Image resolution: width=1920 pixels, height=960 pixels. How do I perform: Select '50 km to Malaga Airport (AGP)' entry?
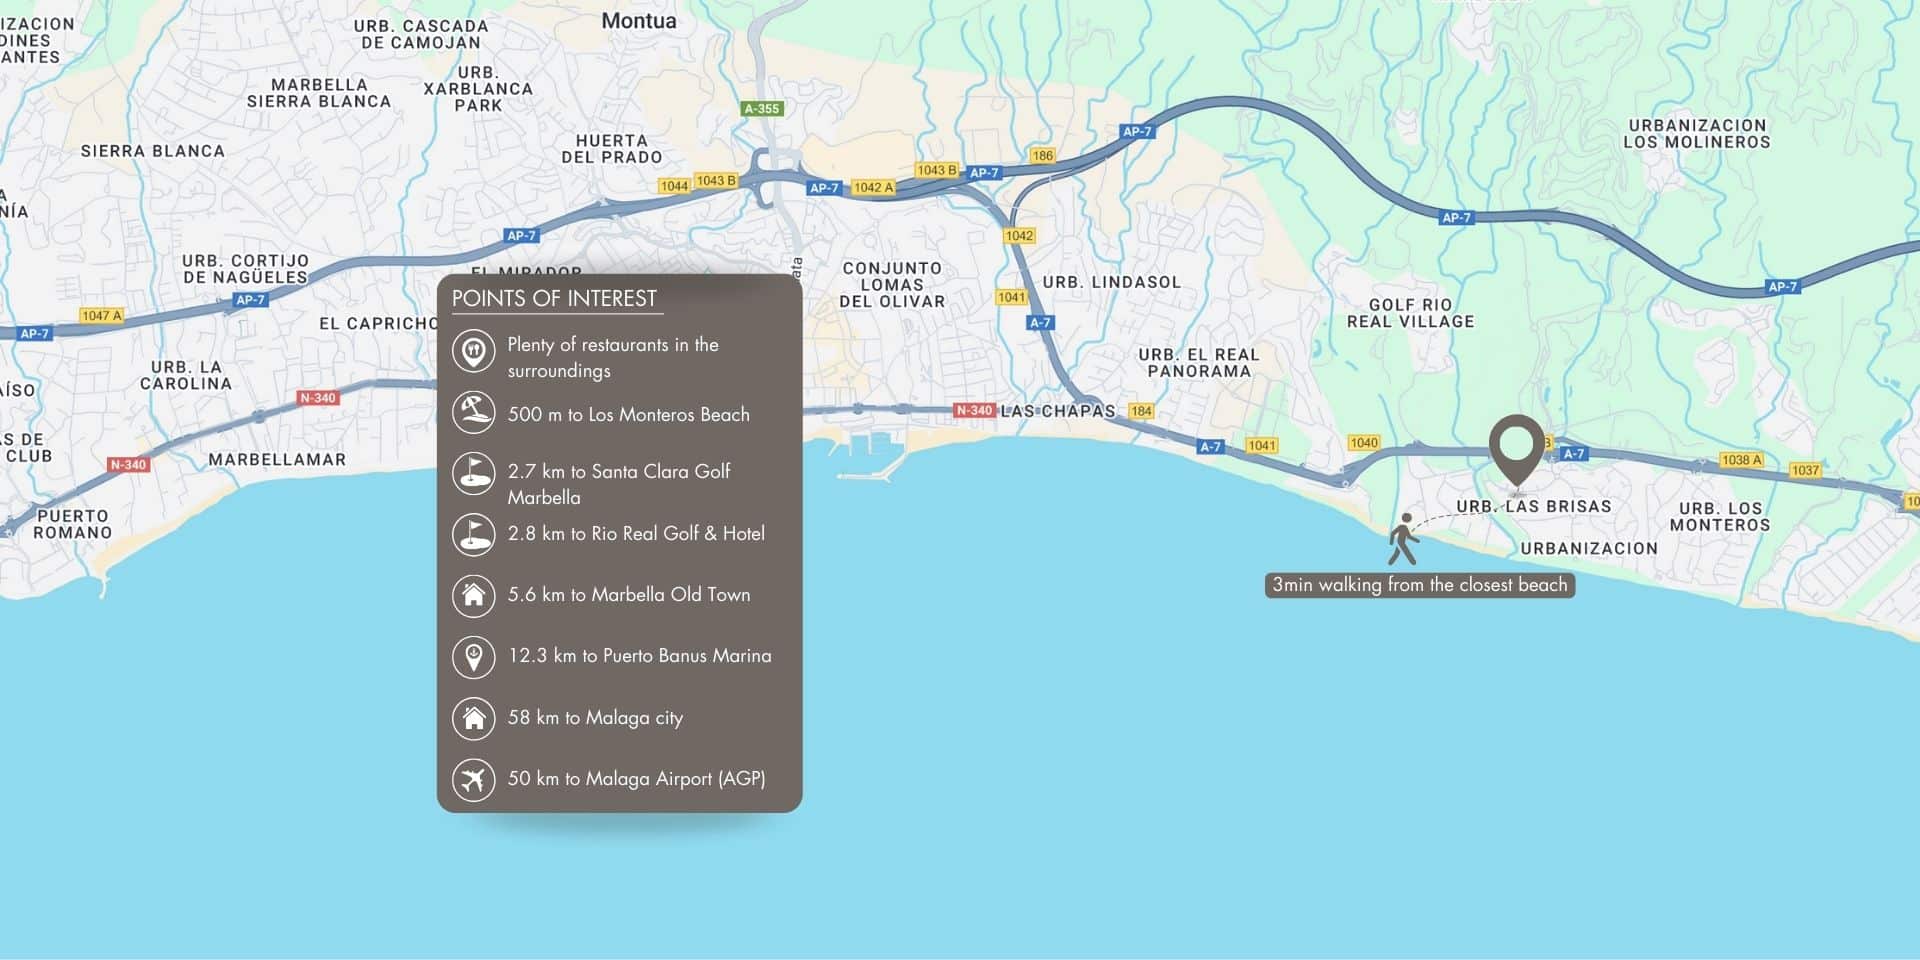pos(636,779)
